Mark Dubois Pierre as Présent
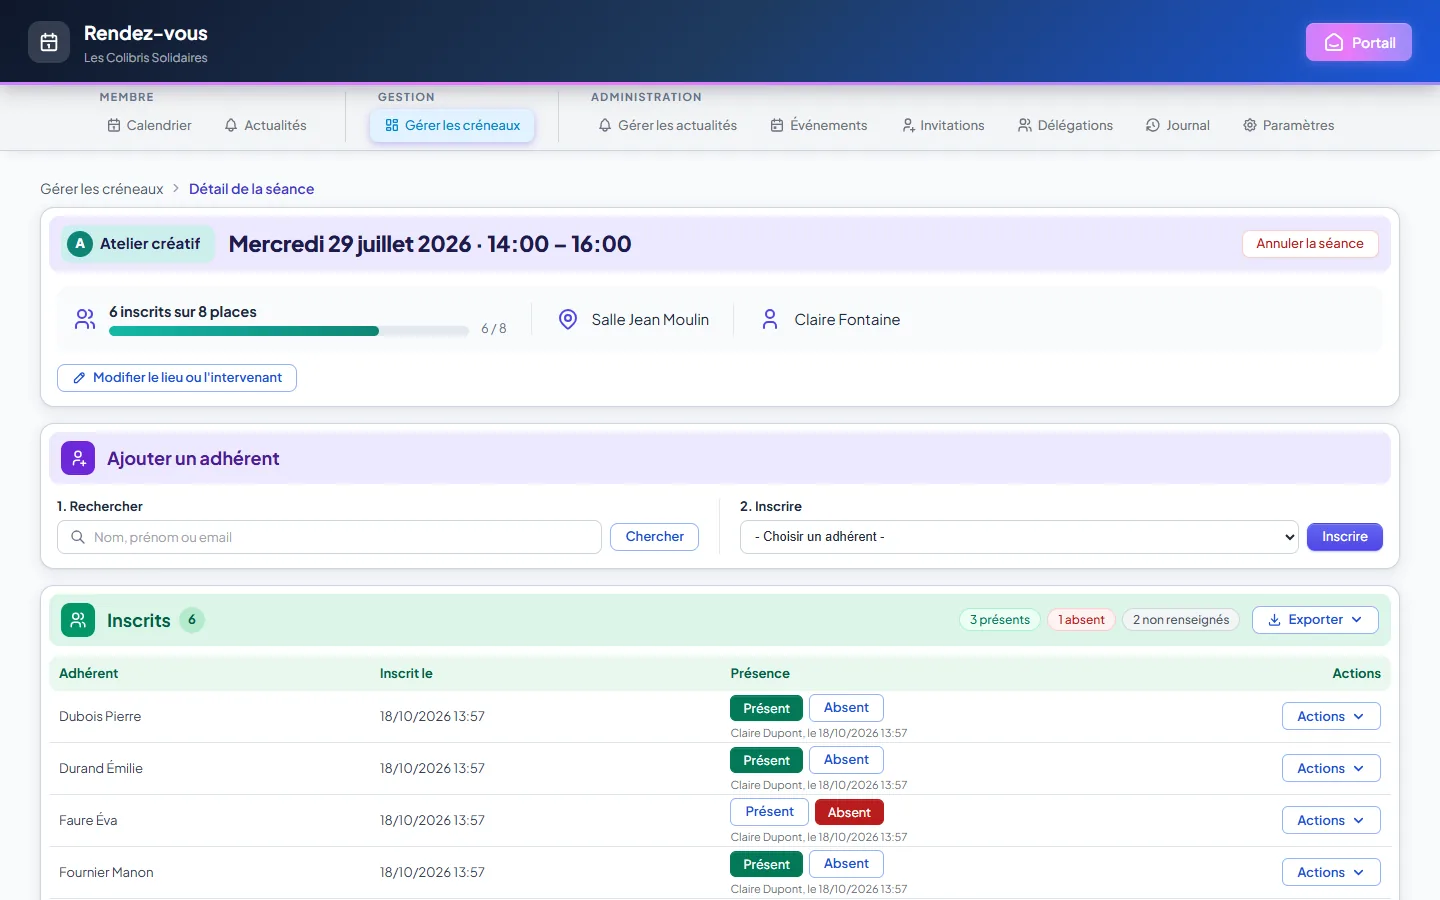 pos(767,708)
